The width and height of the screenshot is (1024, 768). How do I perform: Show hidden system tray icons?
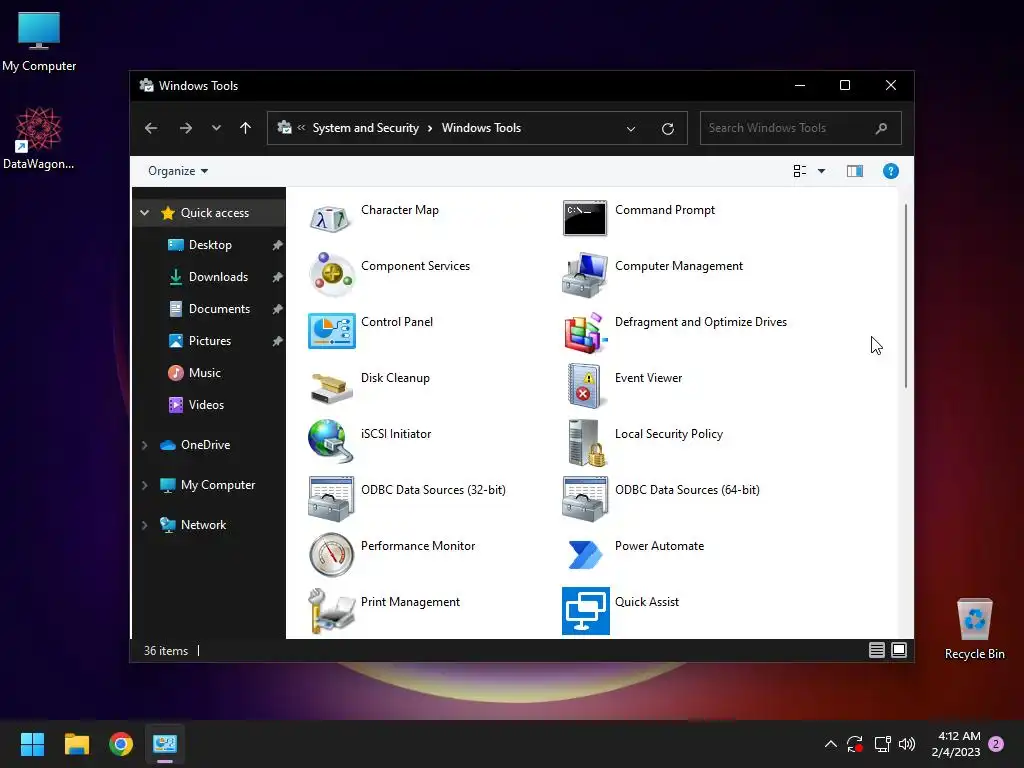pos(830,743)
